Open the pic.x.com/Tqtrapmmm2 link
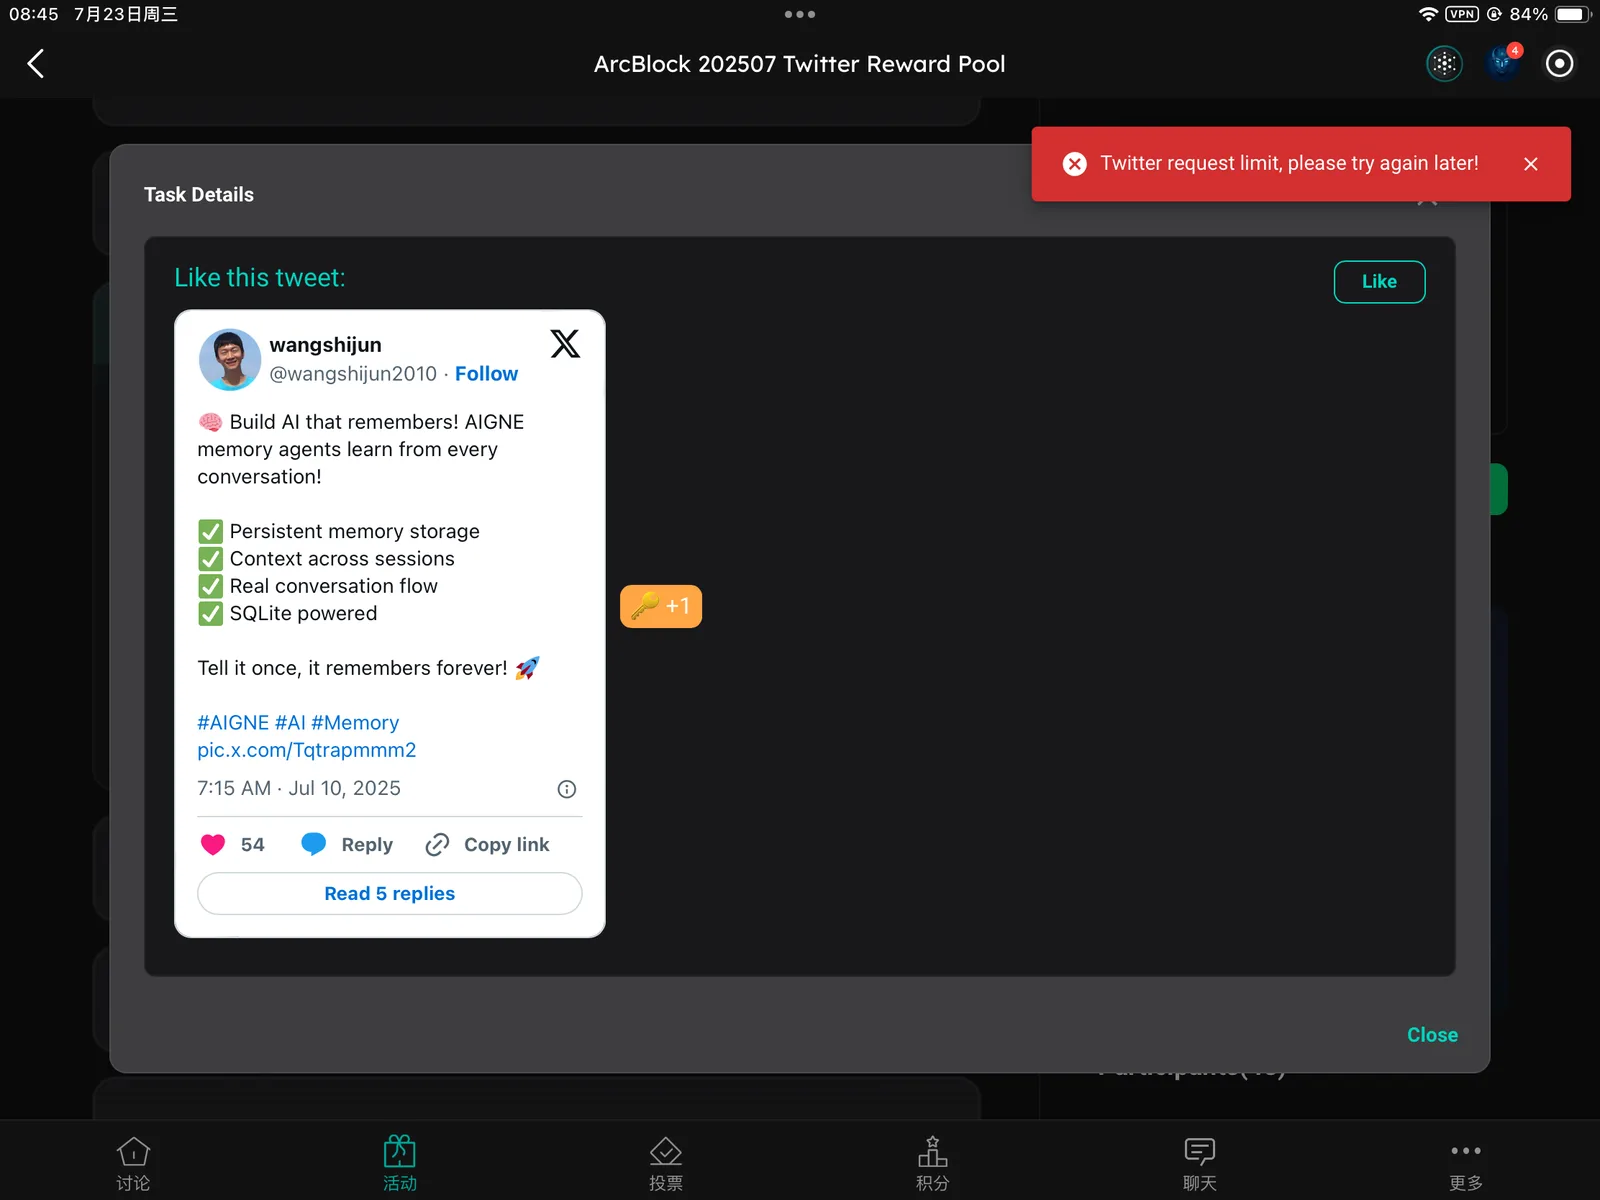The image size is (1600, 1200). pos(306,750)
